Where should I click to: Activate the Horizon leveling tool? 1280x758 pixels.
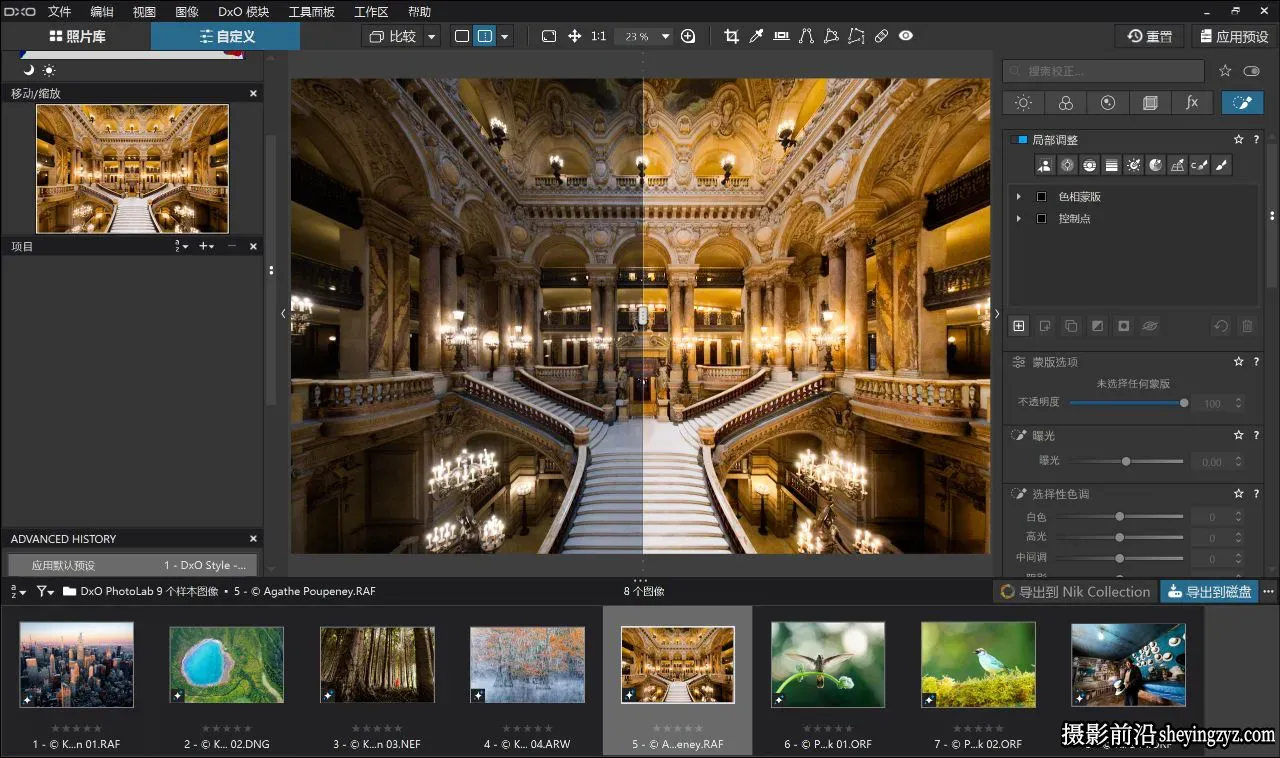(x=781, y=36)
